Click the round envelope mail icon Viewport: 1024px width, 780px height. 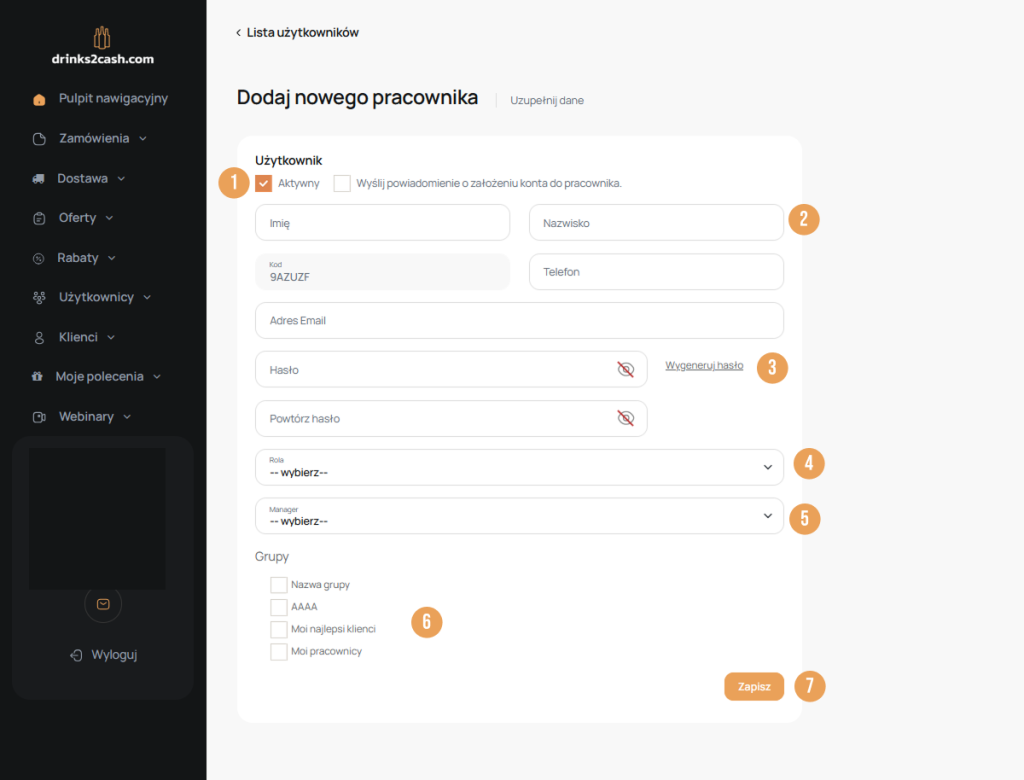(103, 604)
